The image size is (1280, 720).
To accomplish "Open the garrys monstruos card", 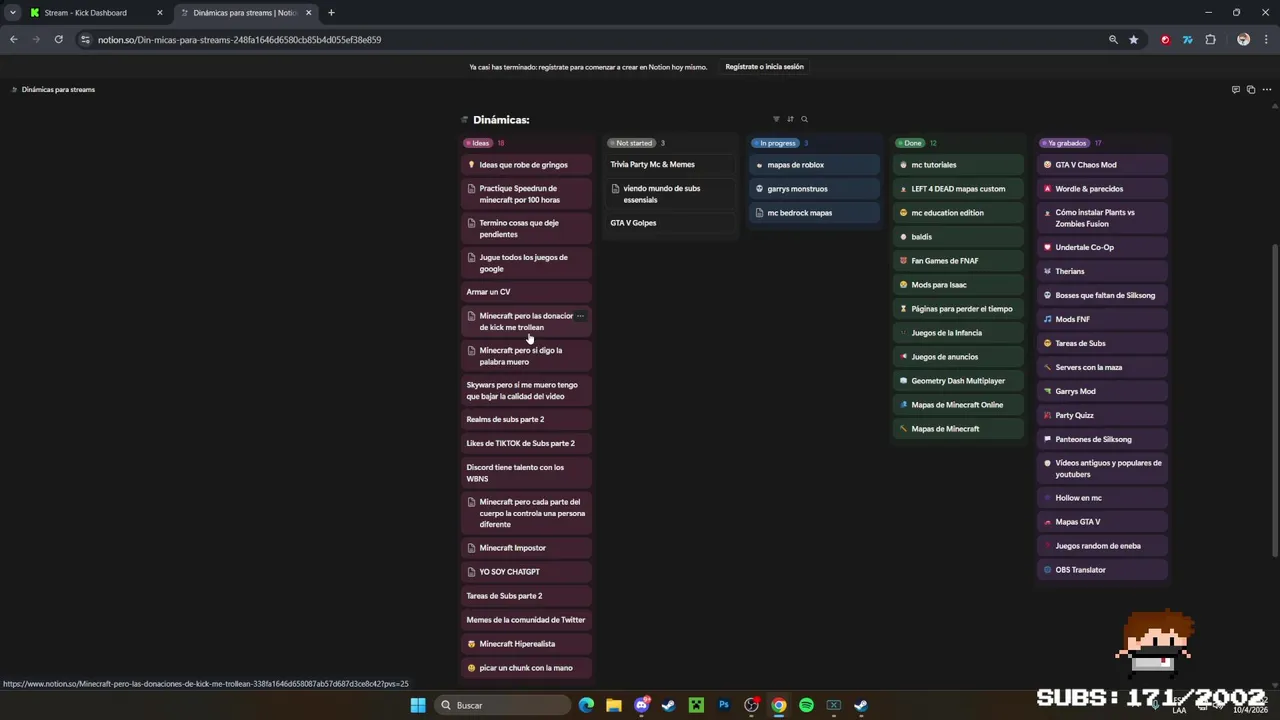I will (815, 189).
